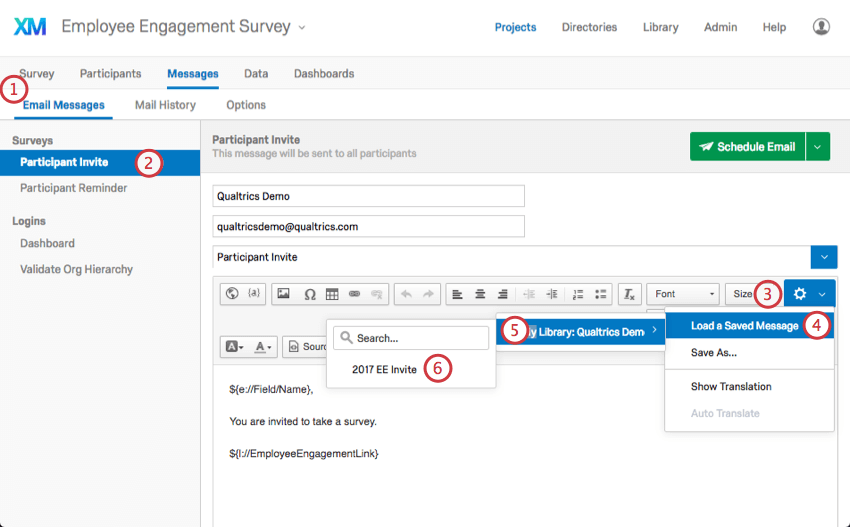Insert special character with omega icon

(x=309, y=294)
